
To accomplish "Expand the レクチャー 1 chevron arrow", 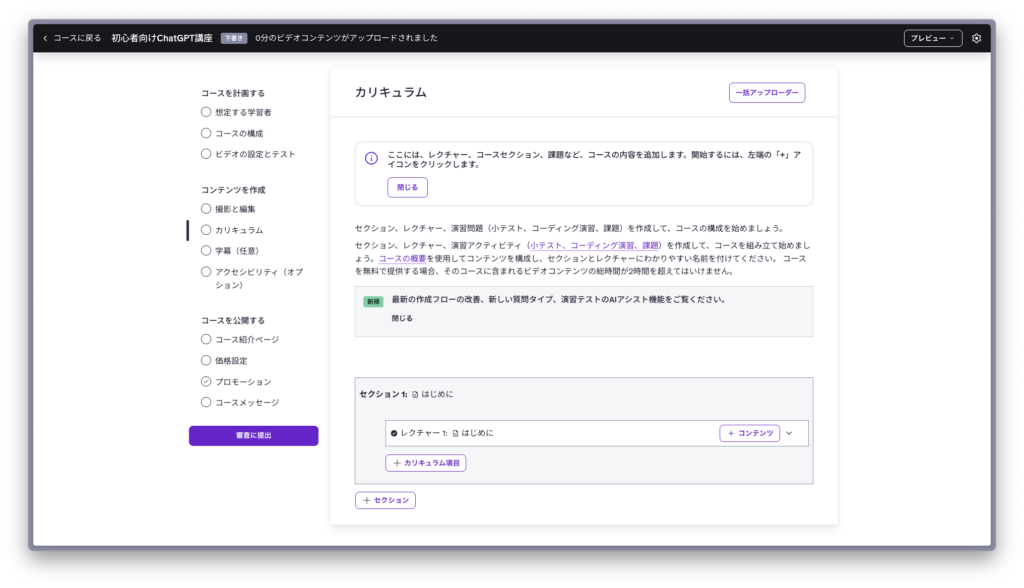I will [x=789, y=433].
